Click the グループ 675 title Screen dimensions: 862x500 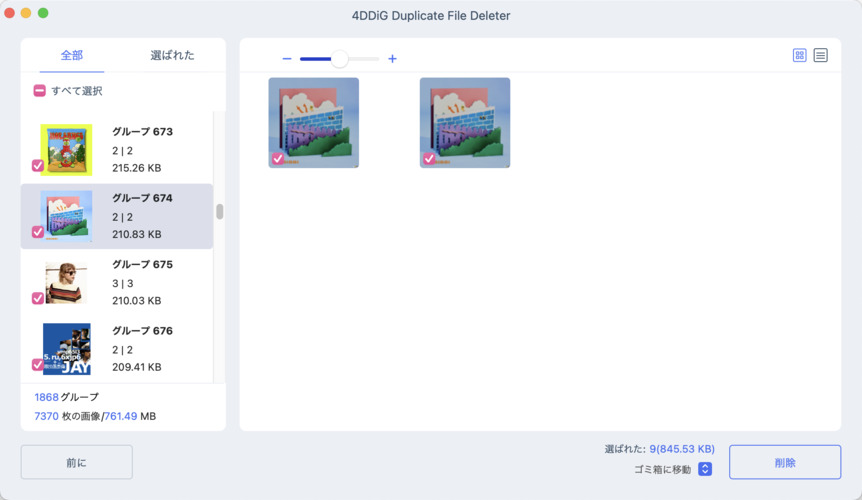(x=142, y=264)
